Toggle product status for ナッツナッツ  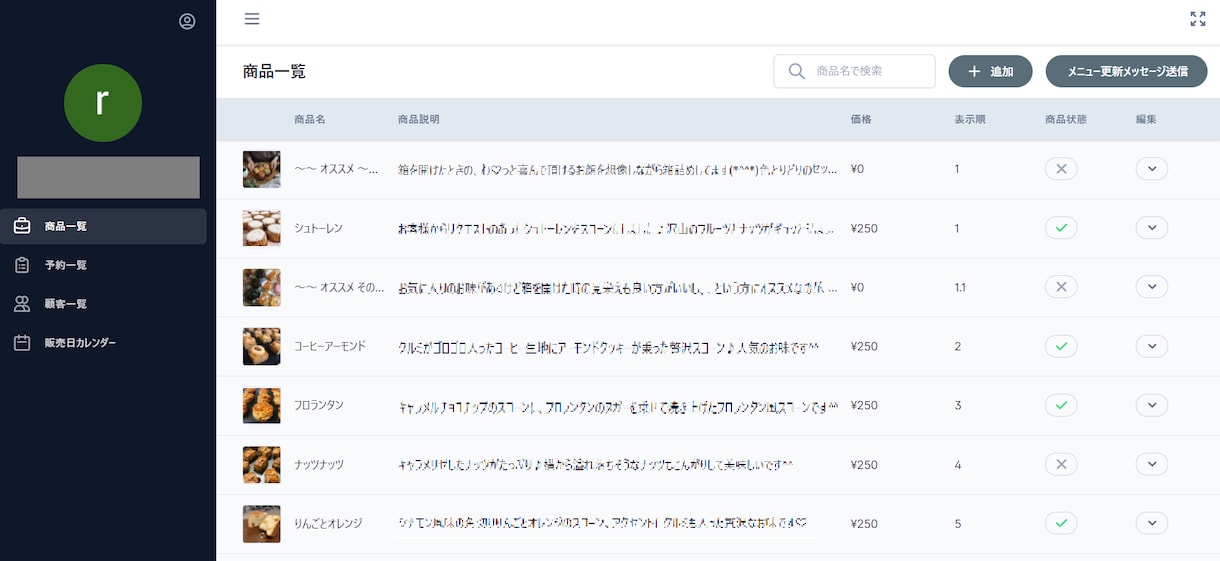(1061, 464)
